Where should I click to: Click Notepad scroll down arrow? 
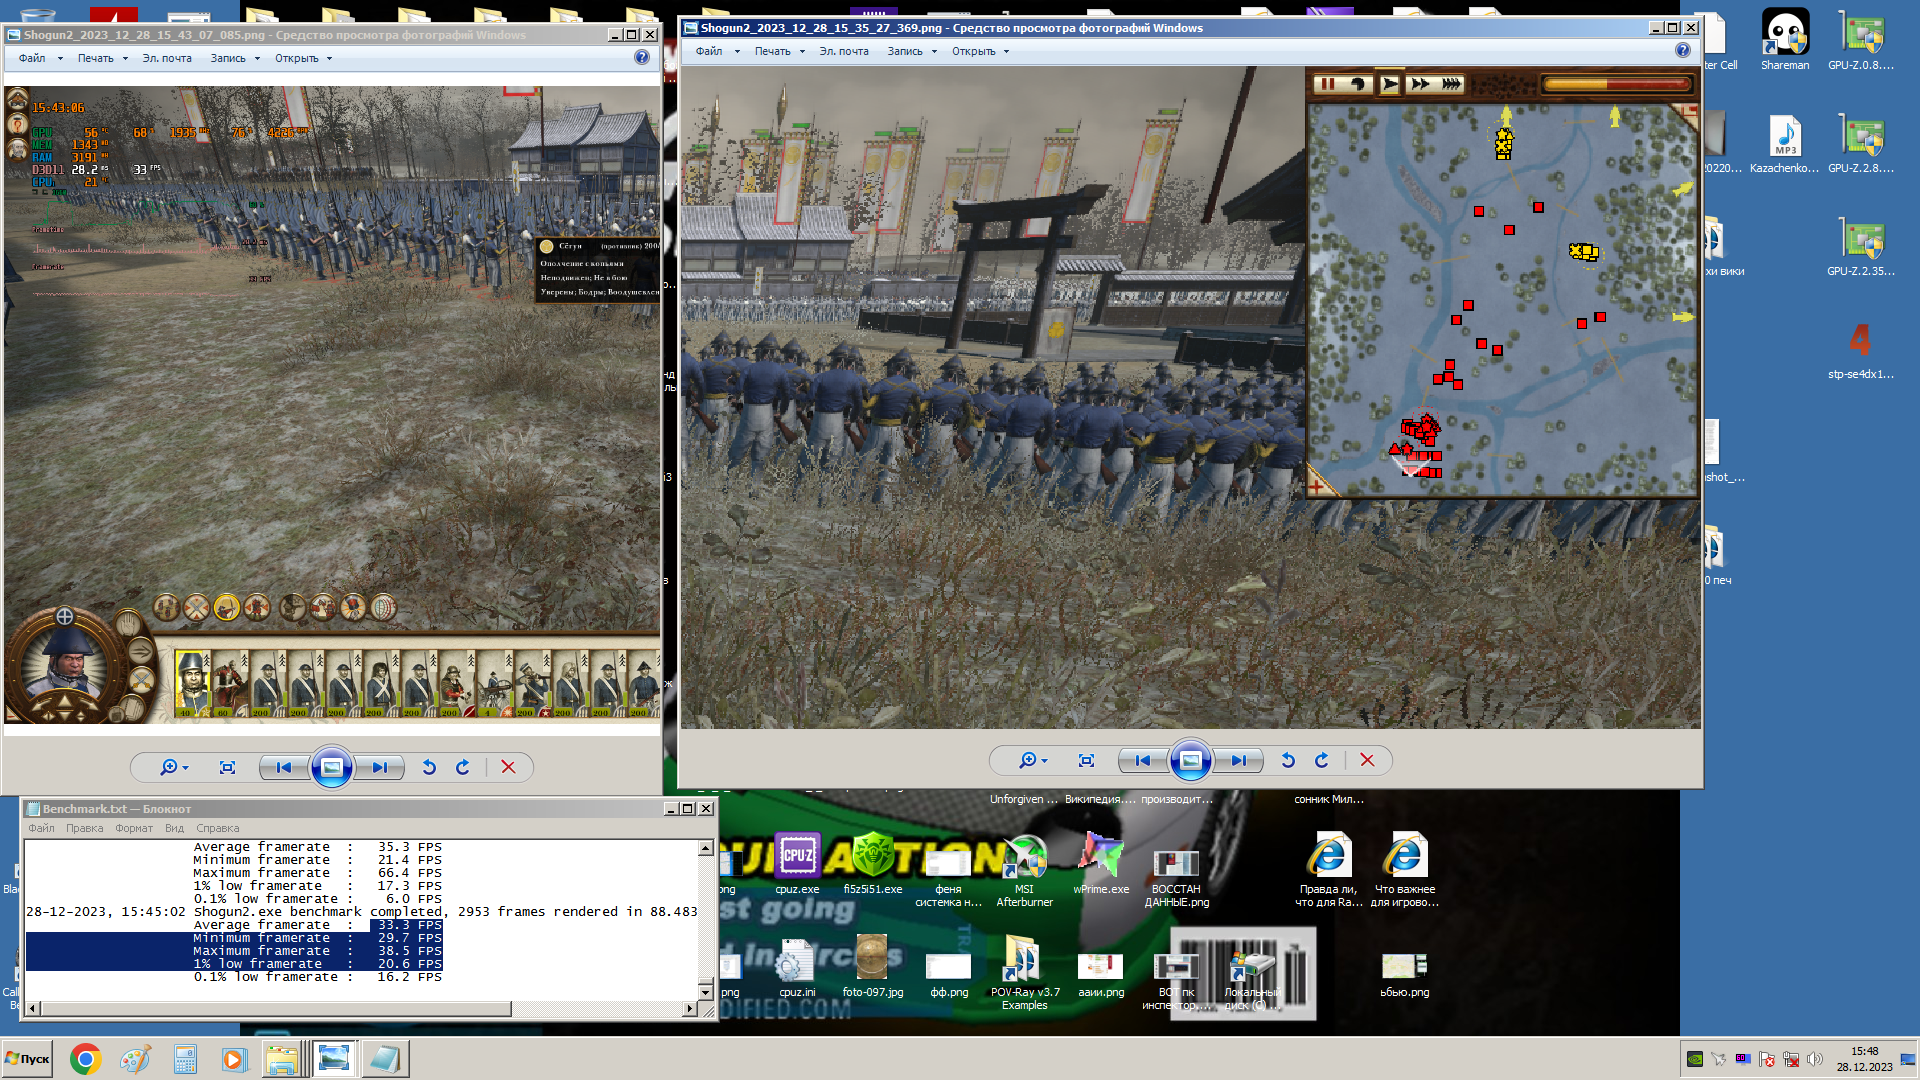click(705, 992)
